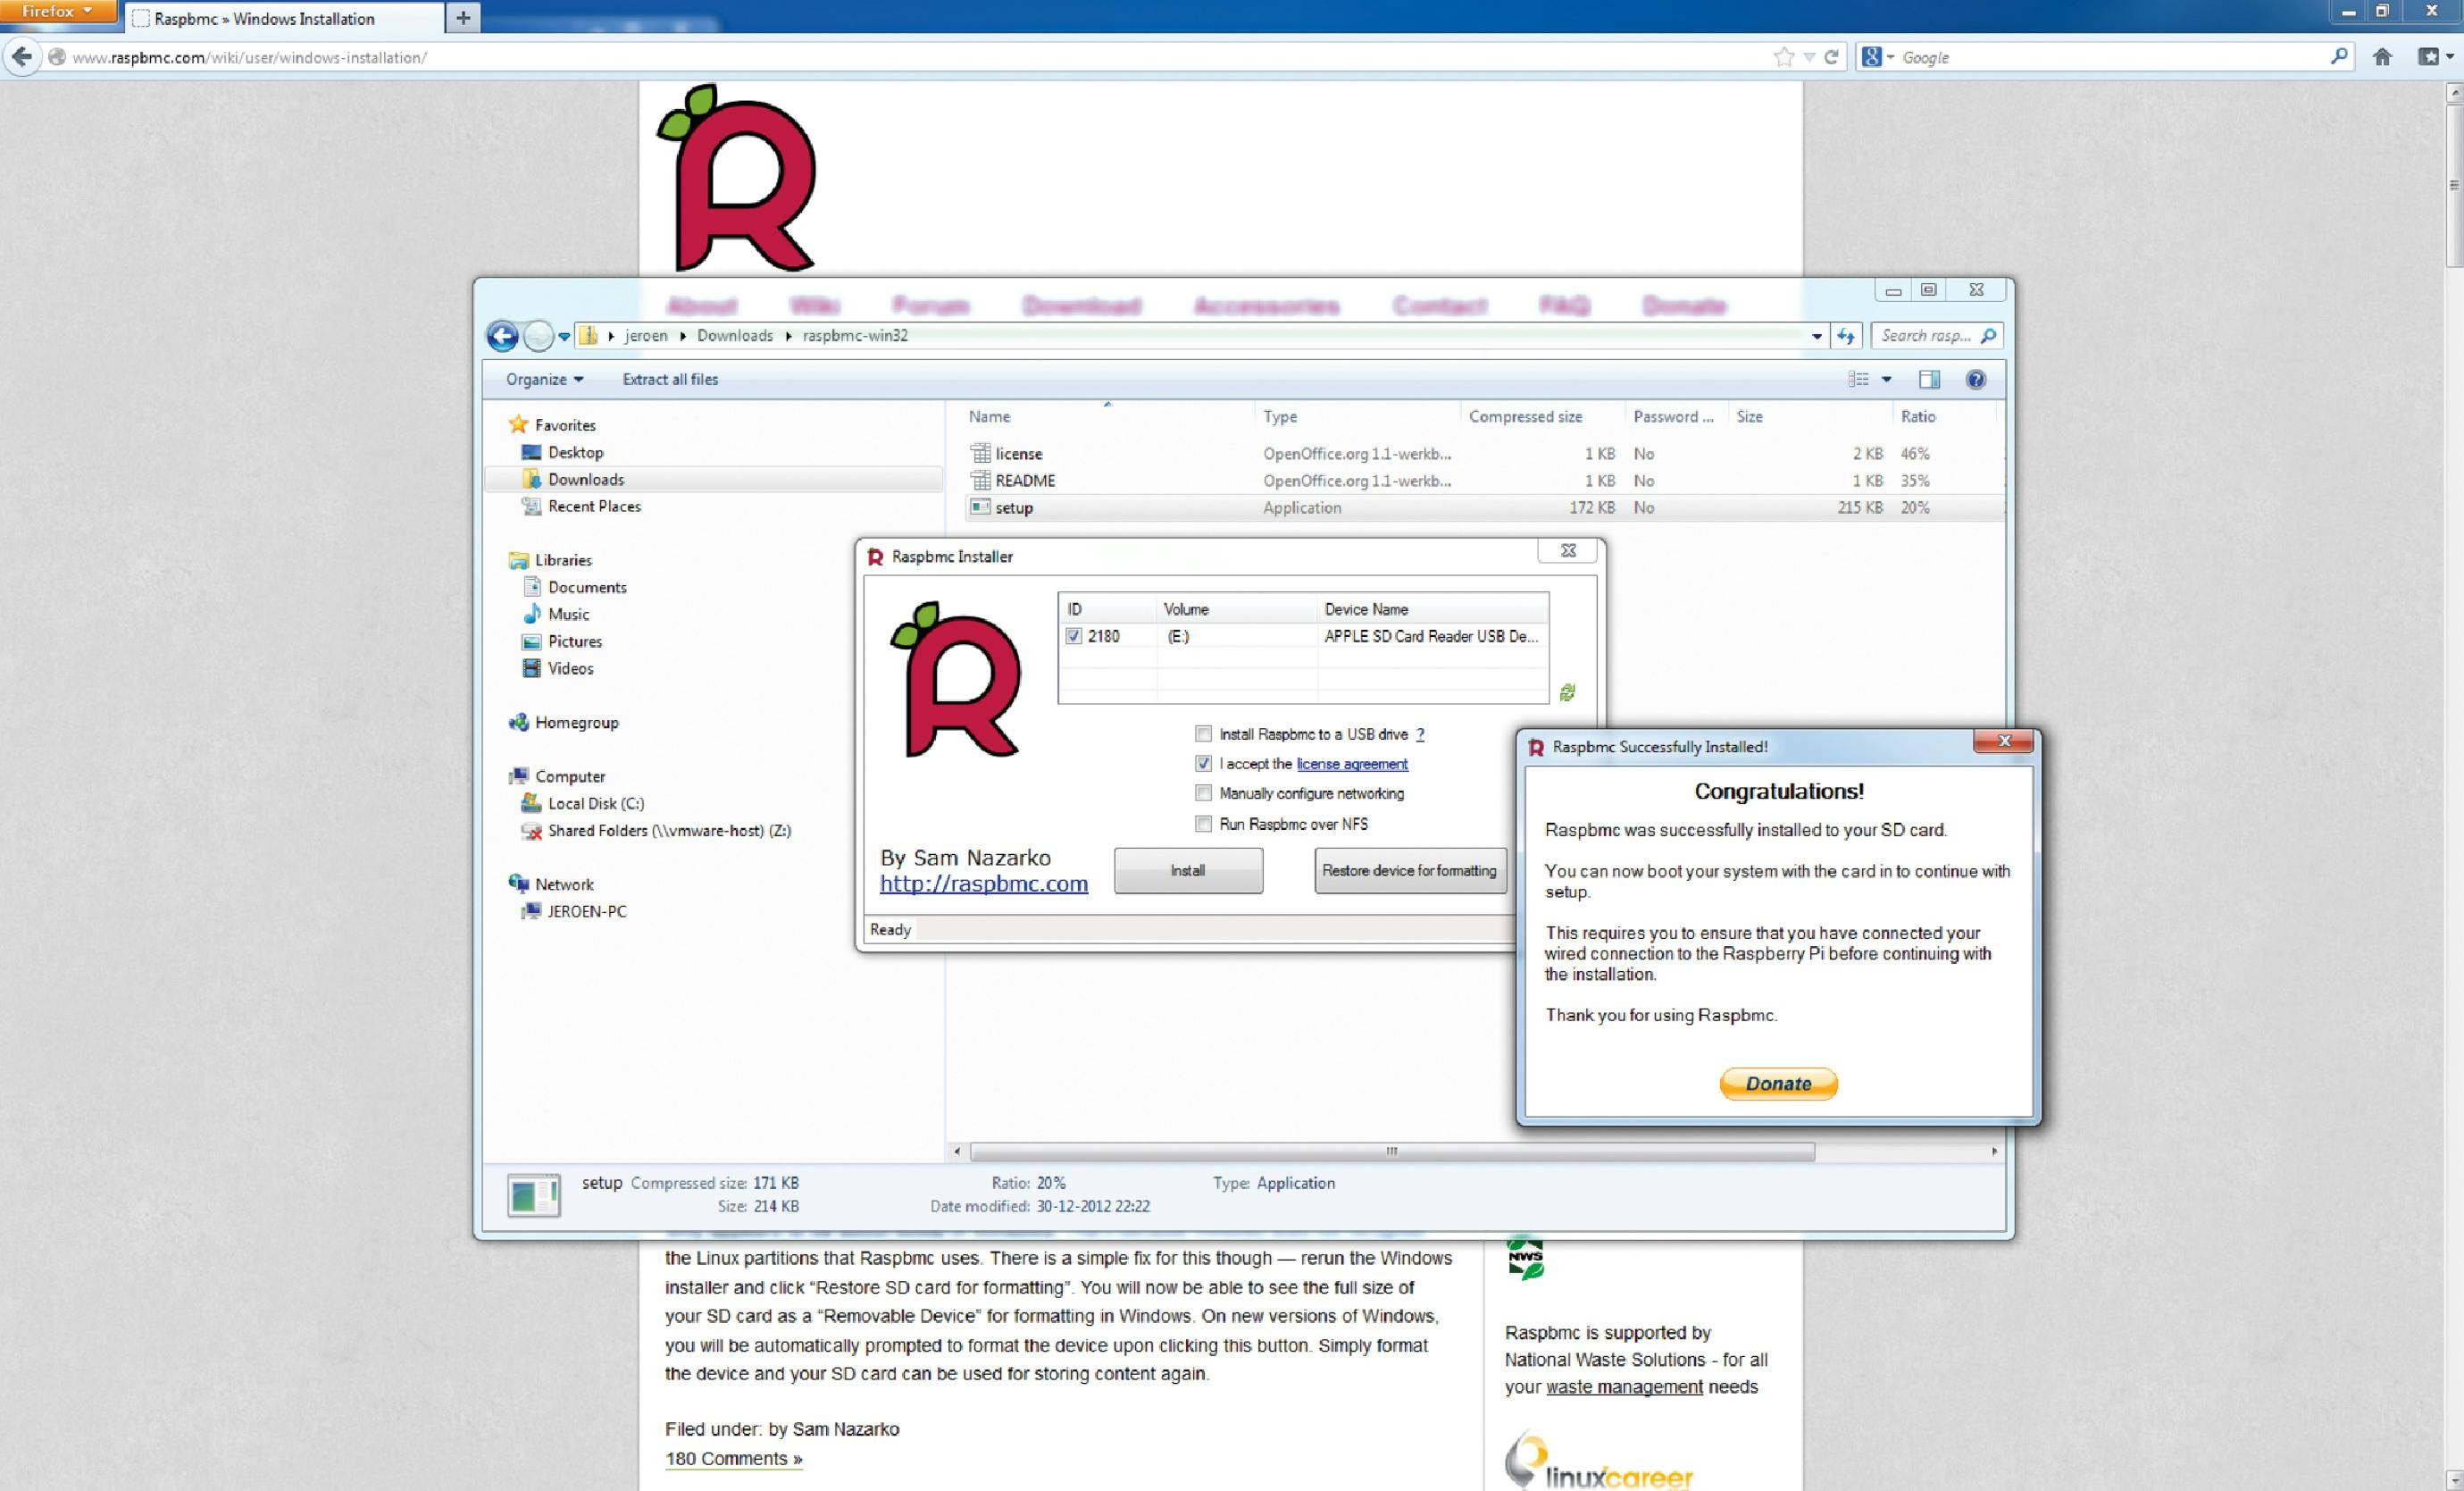Open the Firefox menu button
The image size is (2464, 1491).
[x=58, y=12]
